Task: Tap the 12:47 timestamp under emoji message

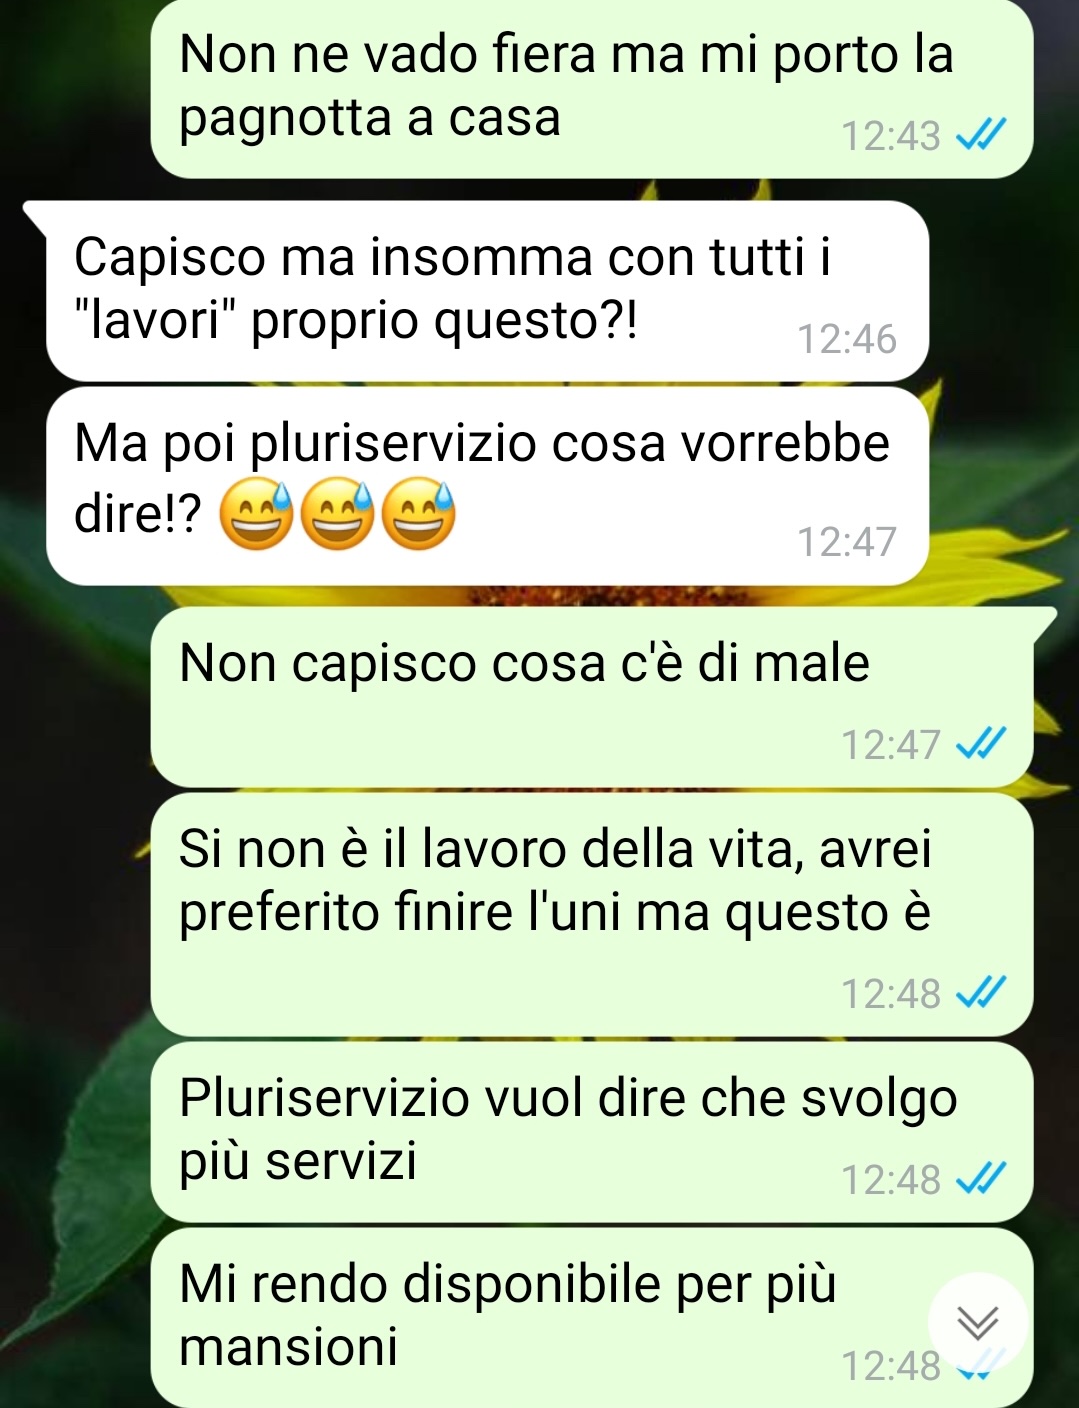Action: coord(847,541)
